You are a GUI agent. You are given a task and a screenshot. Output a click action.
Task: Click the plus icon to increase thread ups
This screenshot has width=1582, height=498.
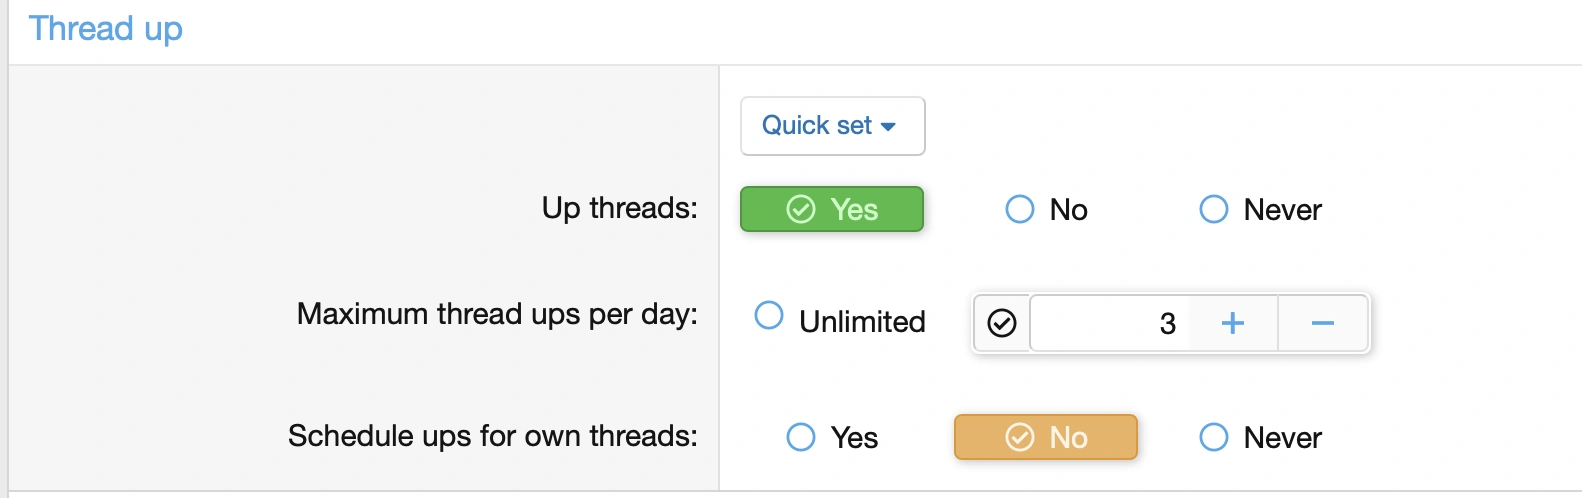click(x=1233, y=323)
